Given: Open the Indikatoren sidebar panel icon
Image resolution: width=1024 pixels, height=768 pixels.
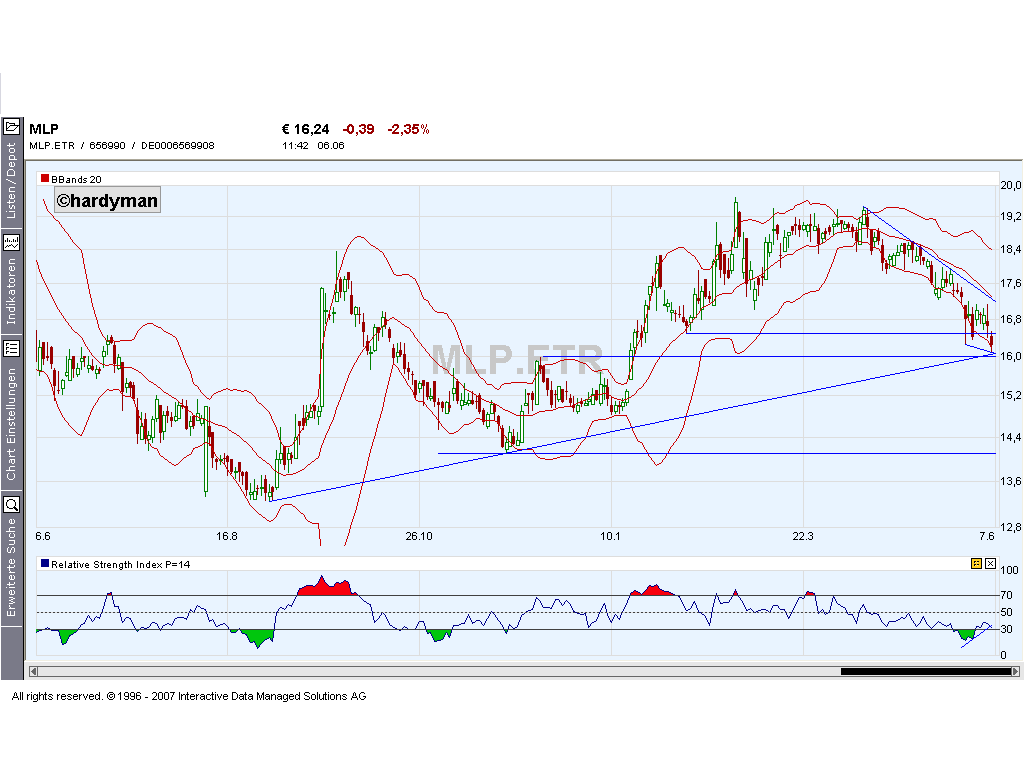Looking at the screenshot, I should point(12,241).
